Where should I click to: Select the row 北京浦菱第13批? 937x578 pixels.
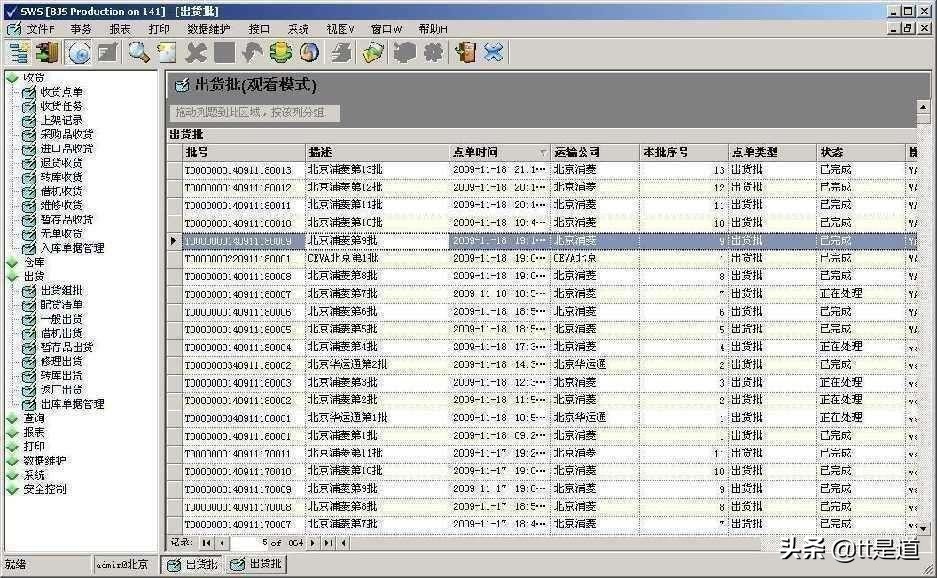(543, 170)
